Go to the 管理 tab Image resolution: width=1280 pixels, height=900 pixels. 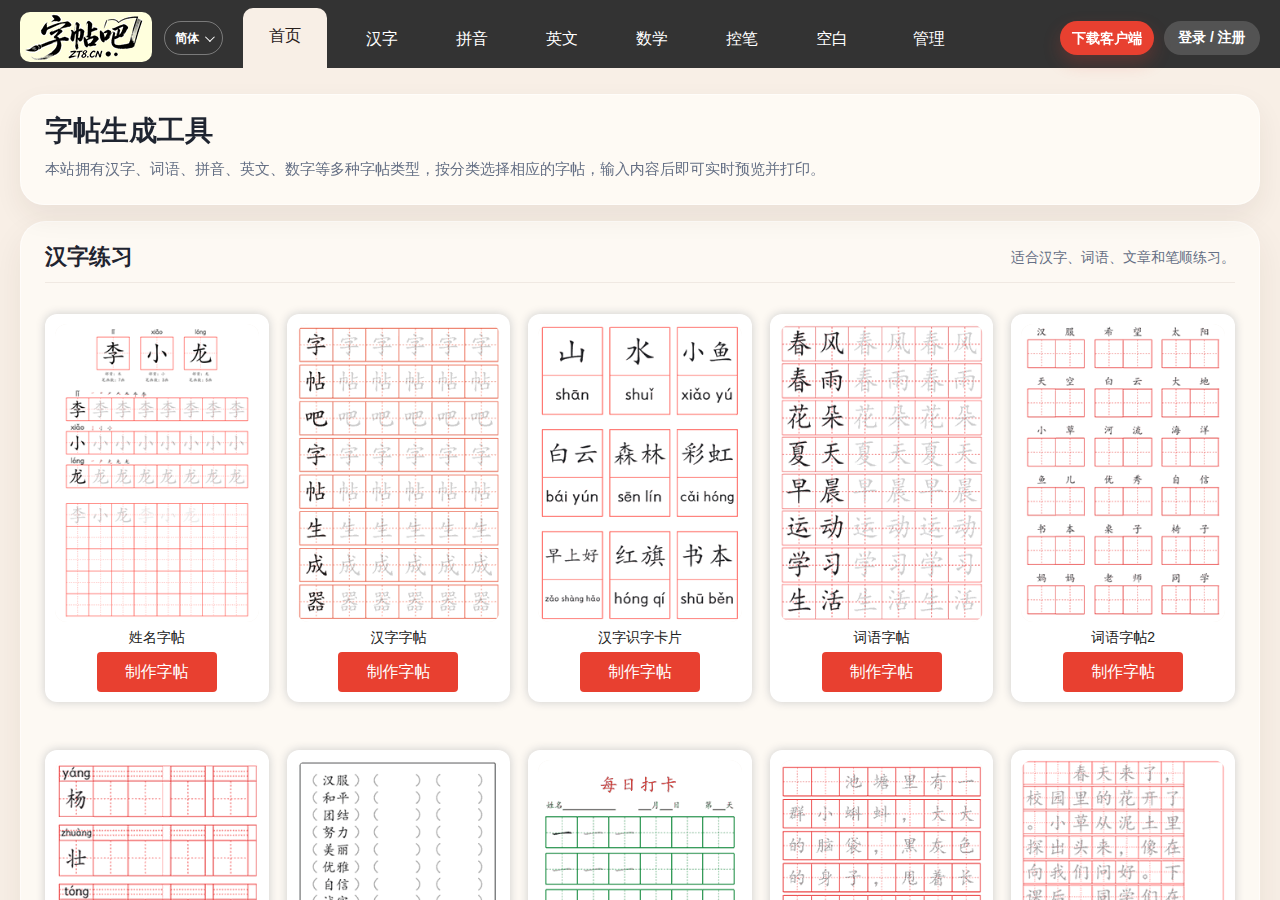pyautogui.click(x=929, y=39)
